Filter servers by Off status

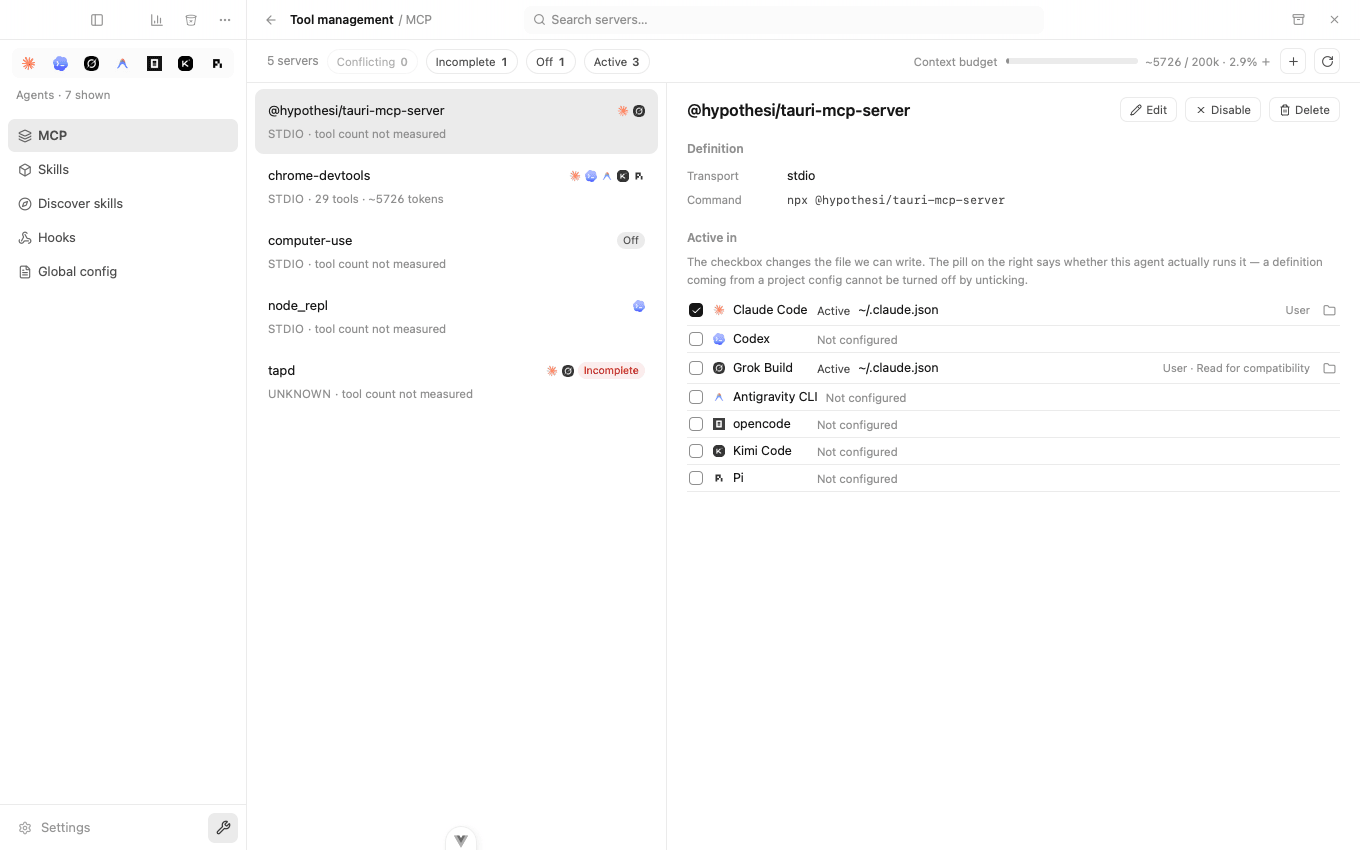click(551, 62)
